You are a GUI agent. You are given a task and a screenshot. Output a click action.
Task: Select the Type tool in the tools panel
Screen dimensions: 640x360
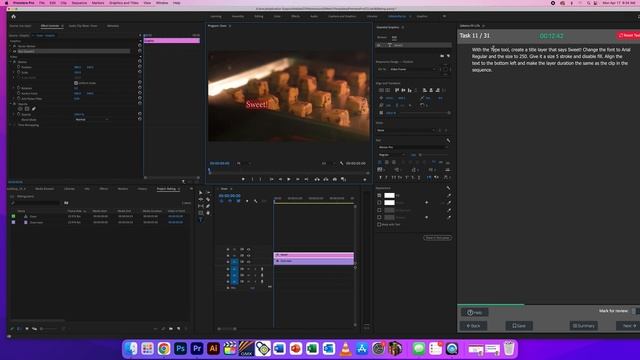click(x=200, y=219)
